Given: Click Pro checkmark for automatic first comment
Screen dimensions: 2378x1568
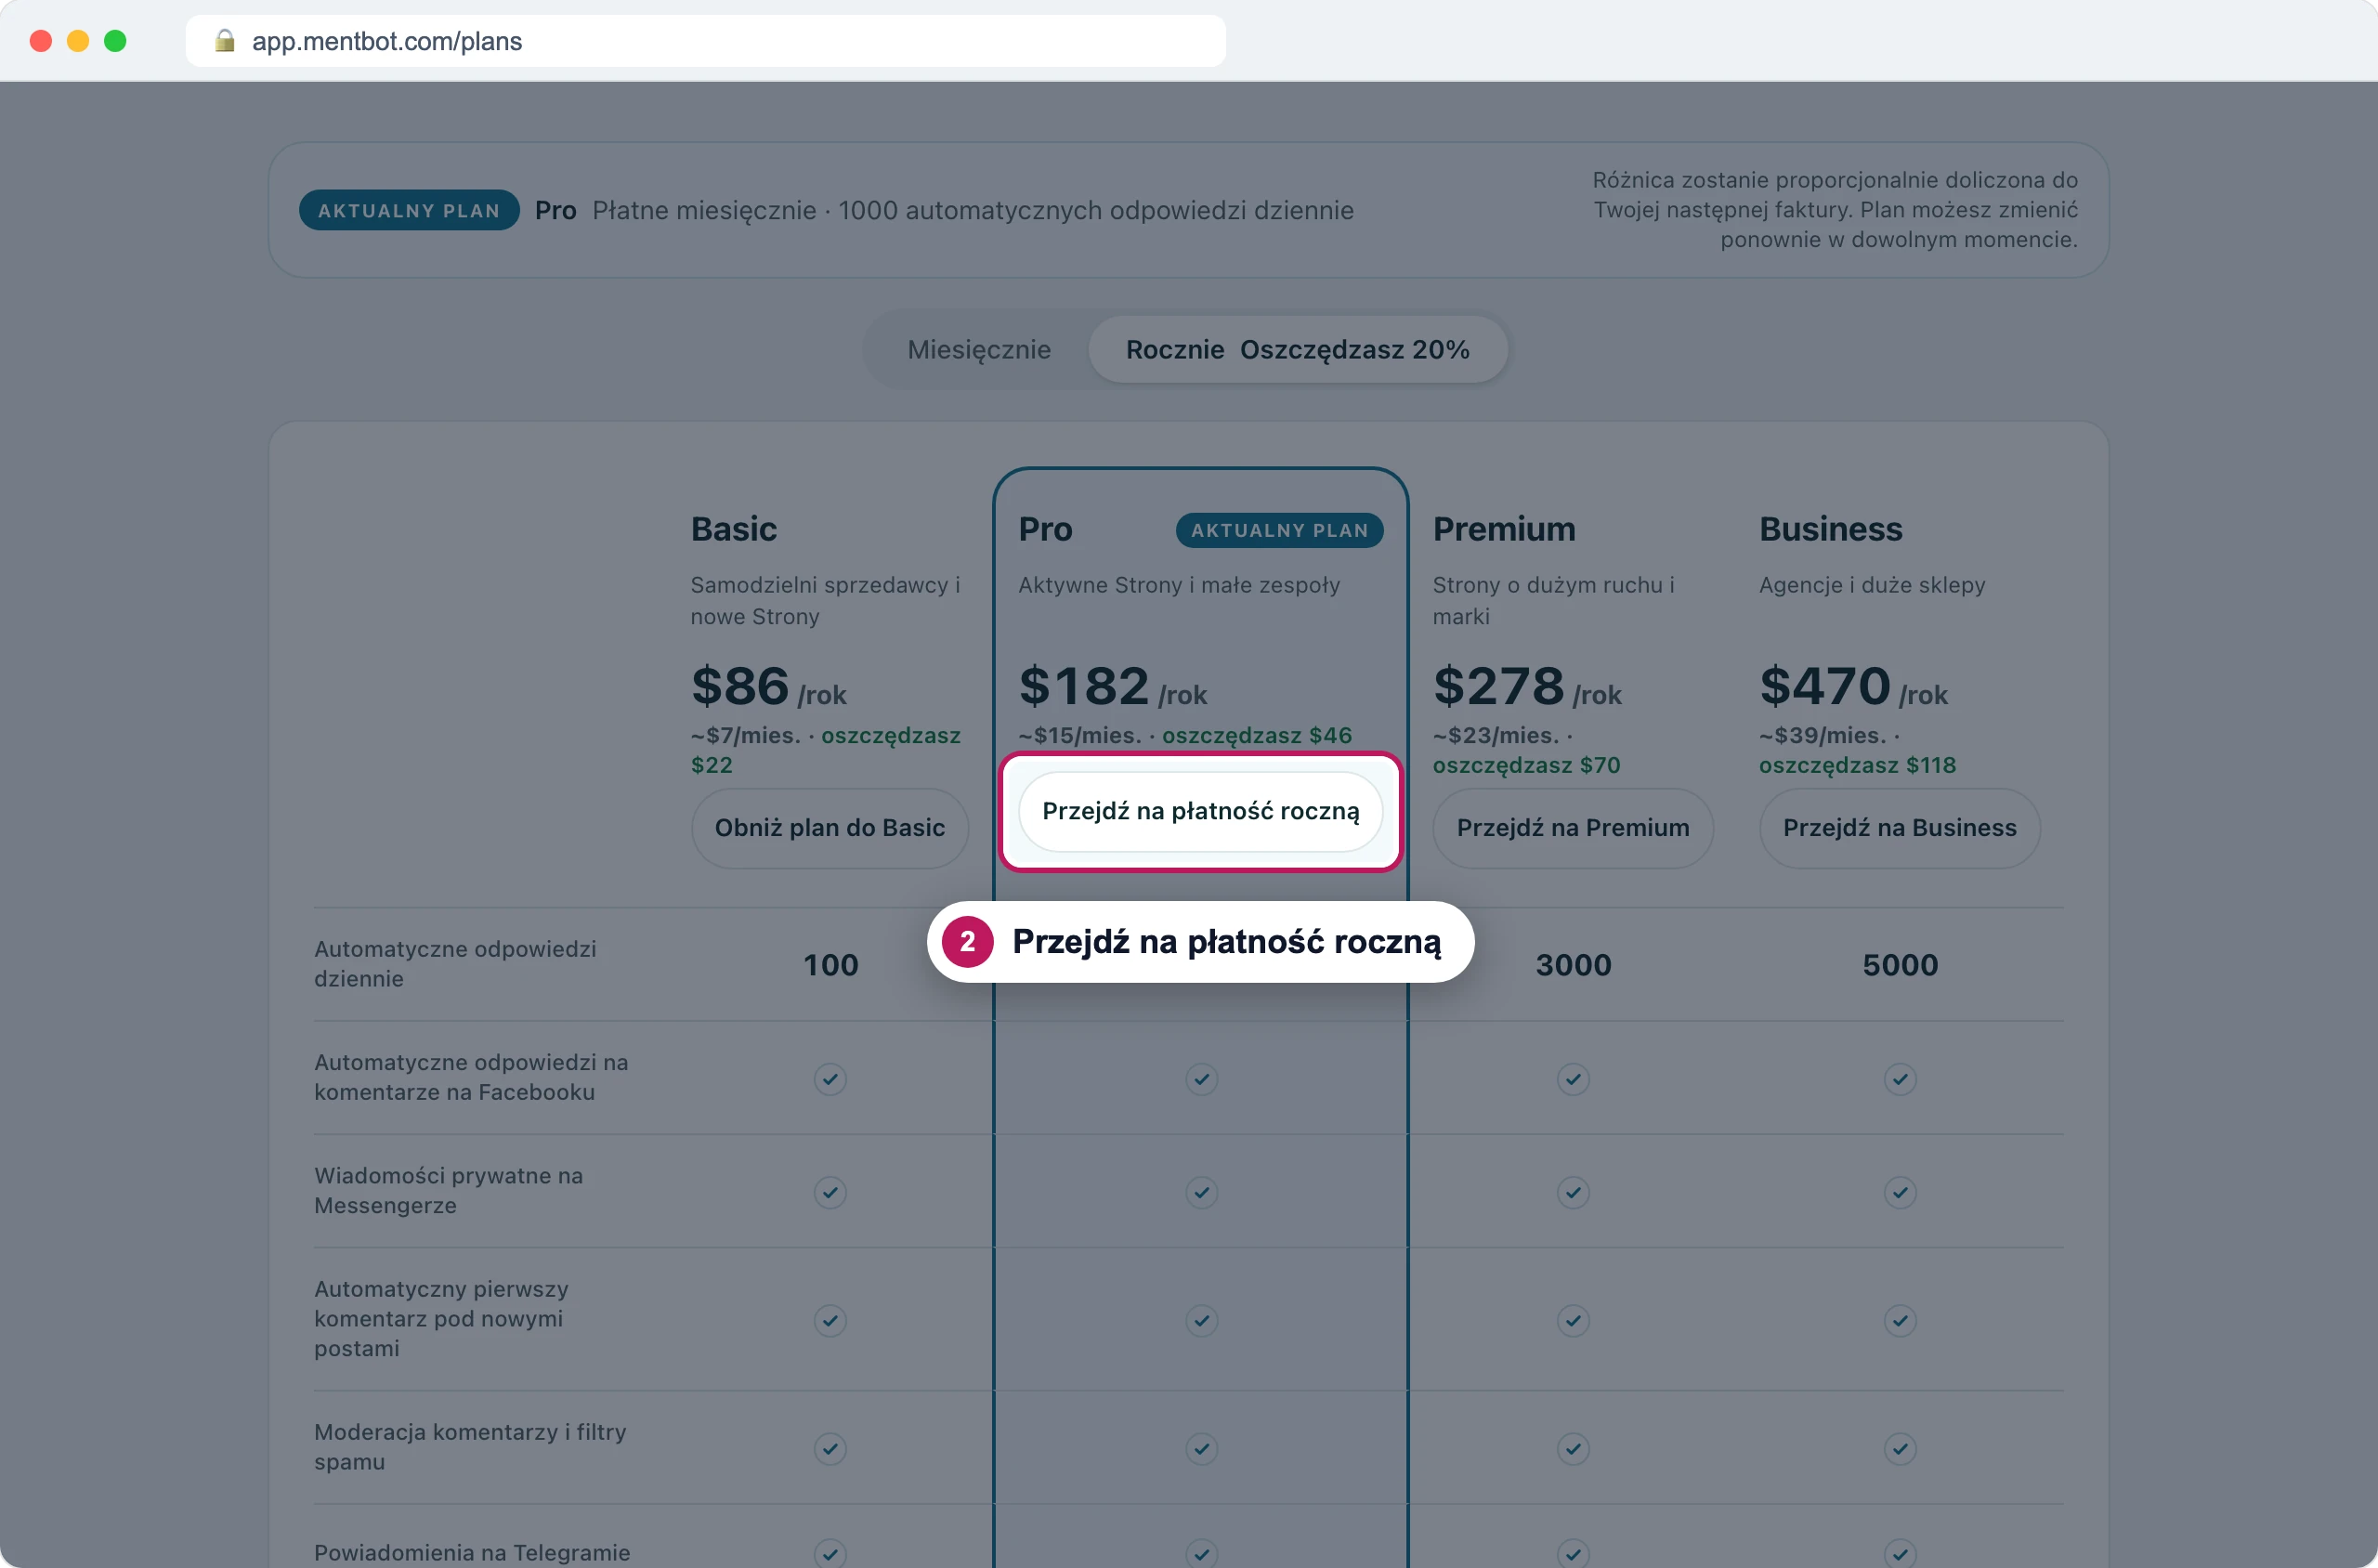Looking at the screenshot, I should (x=1201, y=1320).
